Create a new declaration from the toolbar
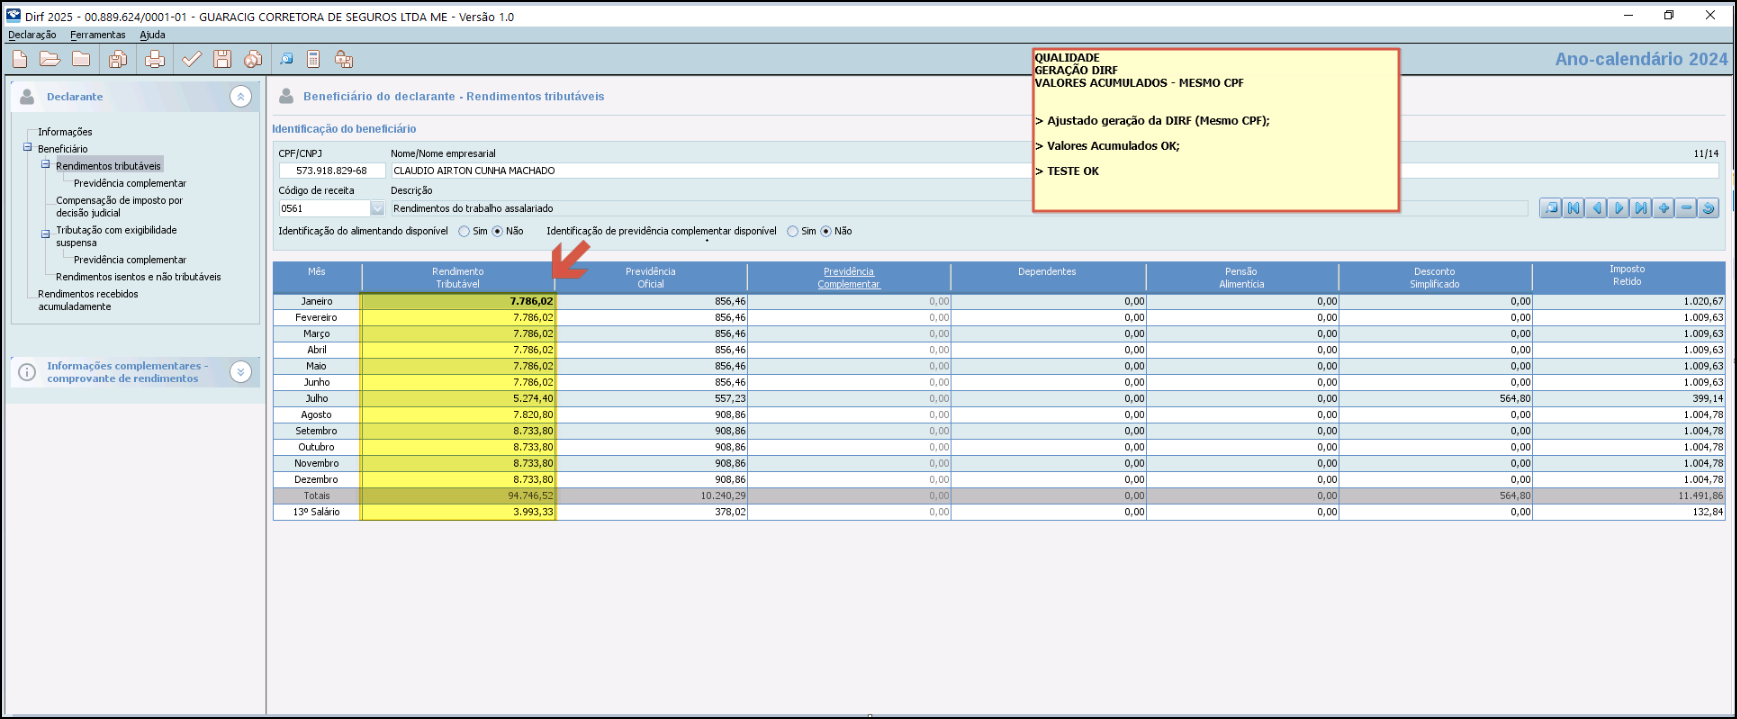The height and width of the screenshot is (719, 1737). point(20,59)
